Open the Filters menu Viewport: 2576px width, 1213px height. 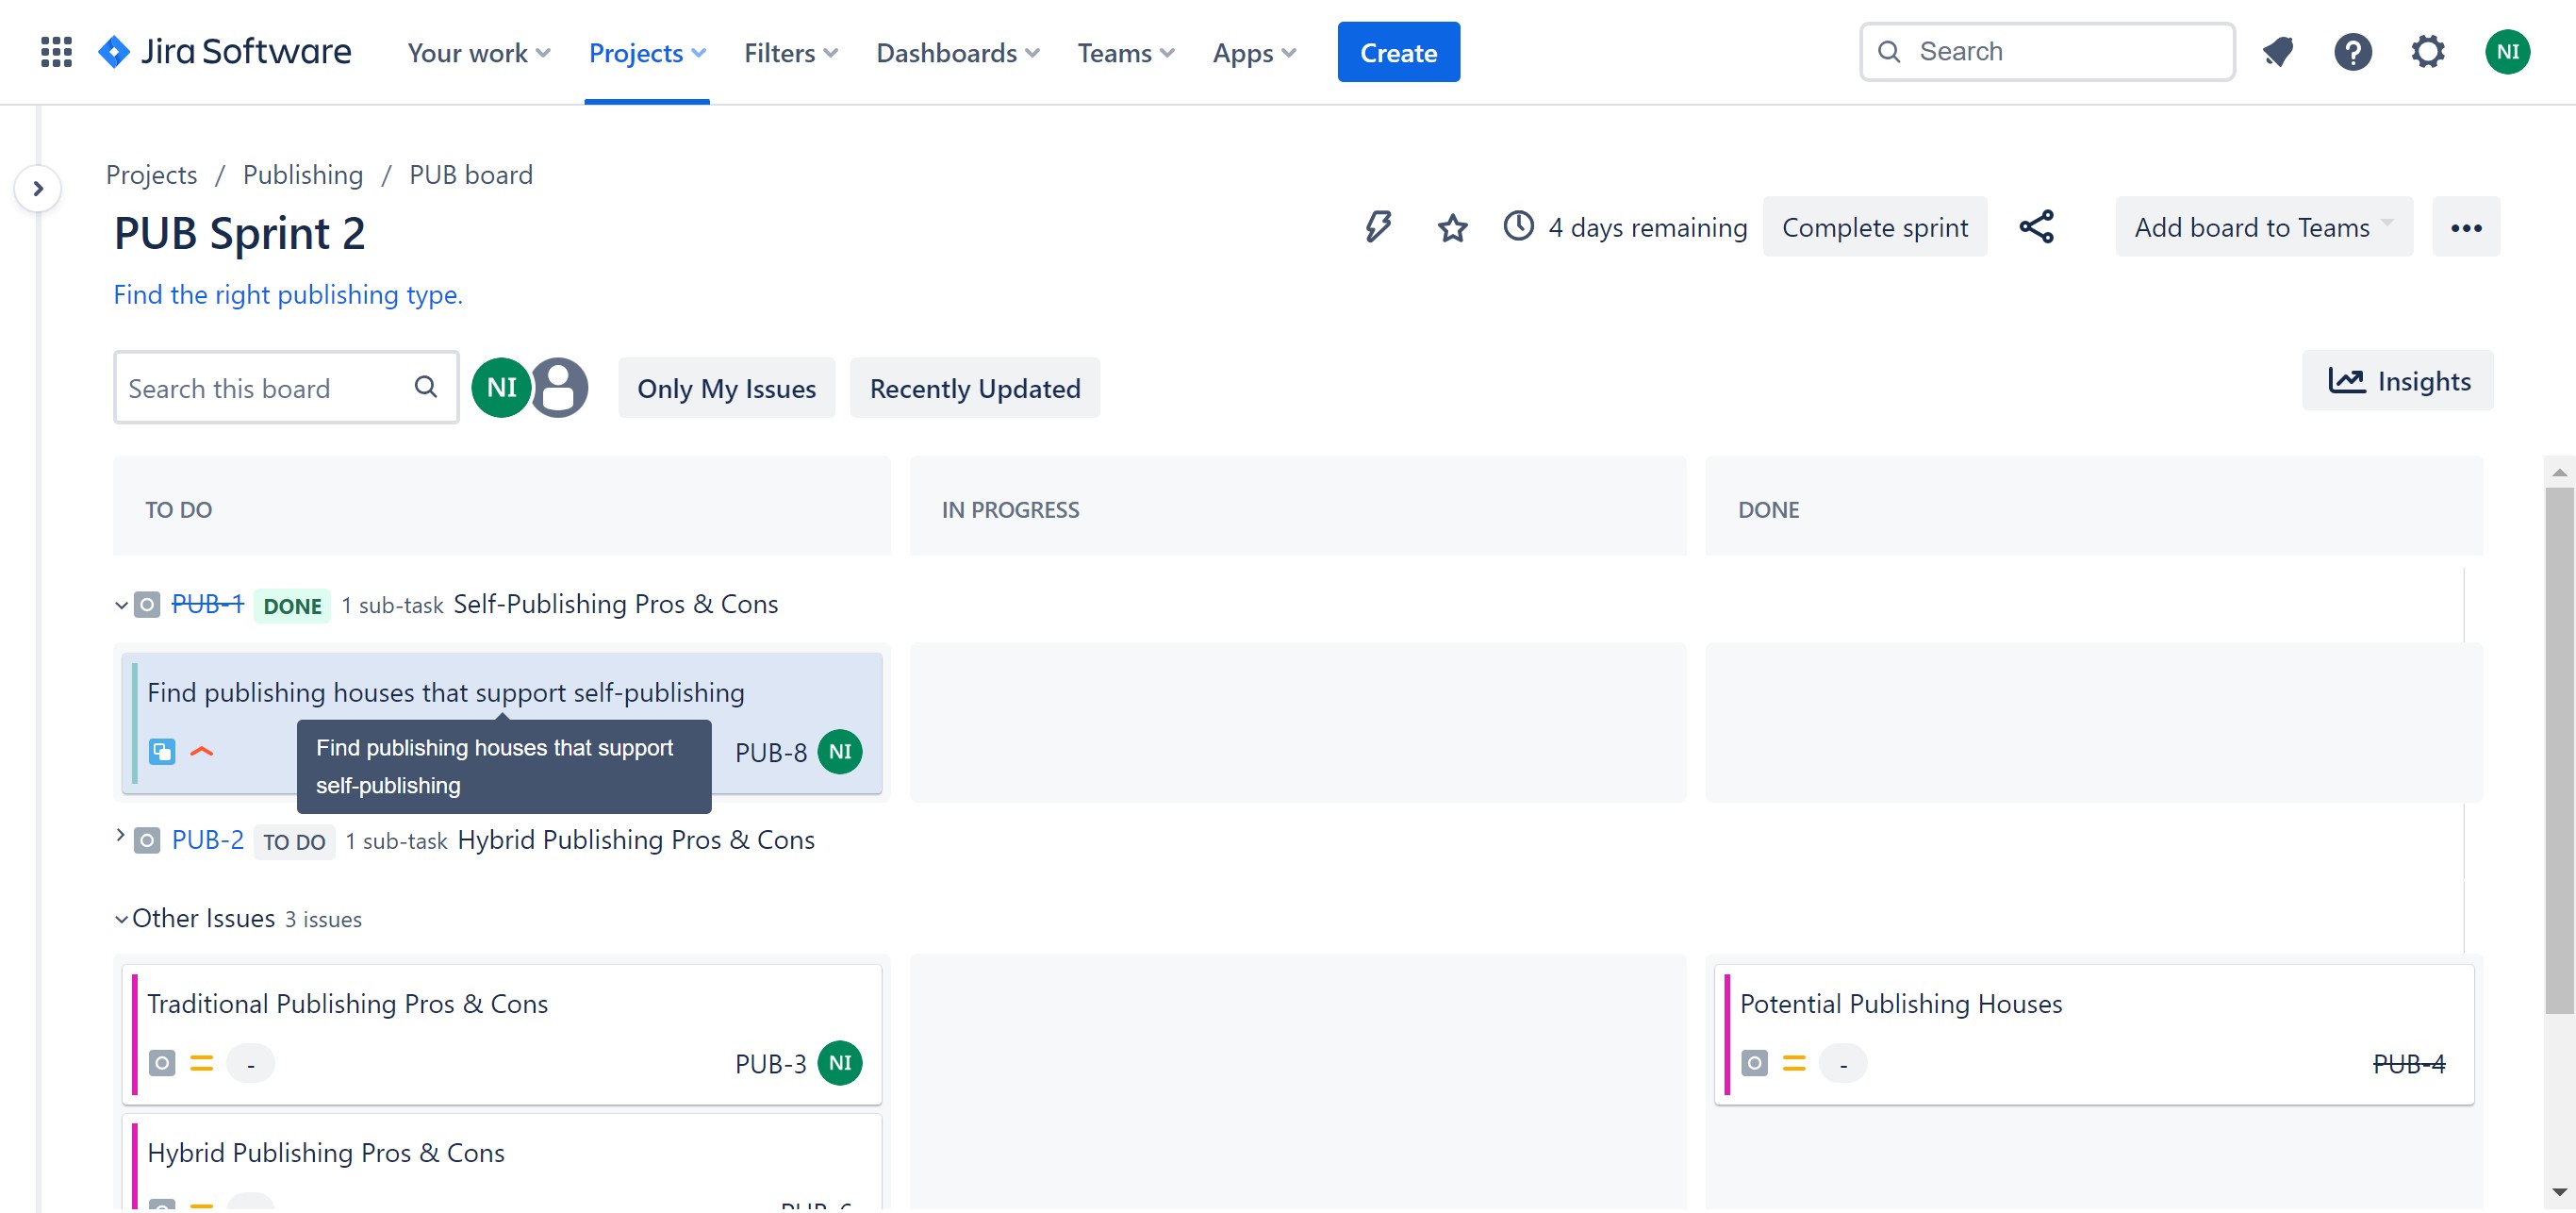[x=790, y=52]
